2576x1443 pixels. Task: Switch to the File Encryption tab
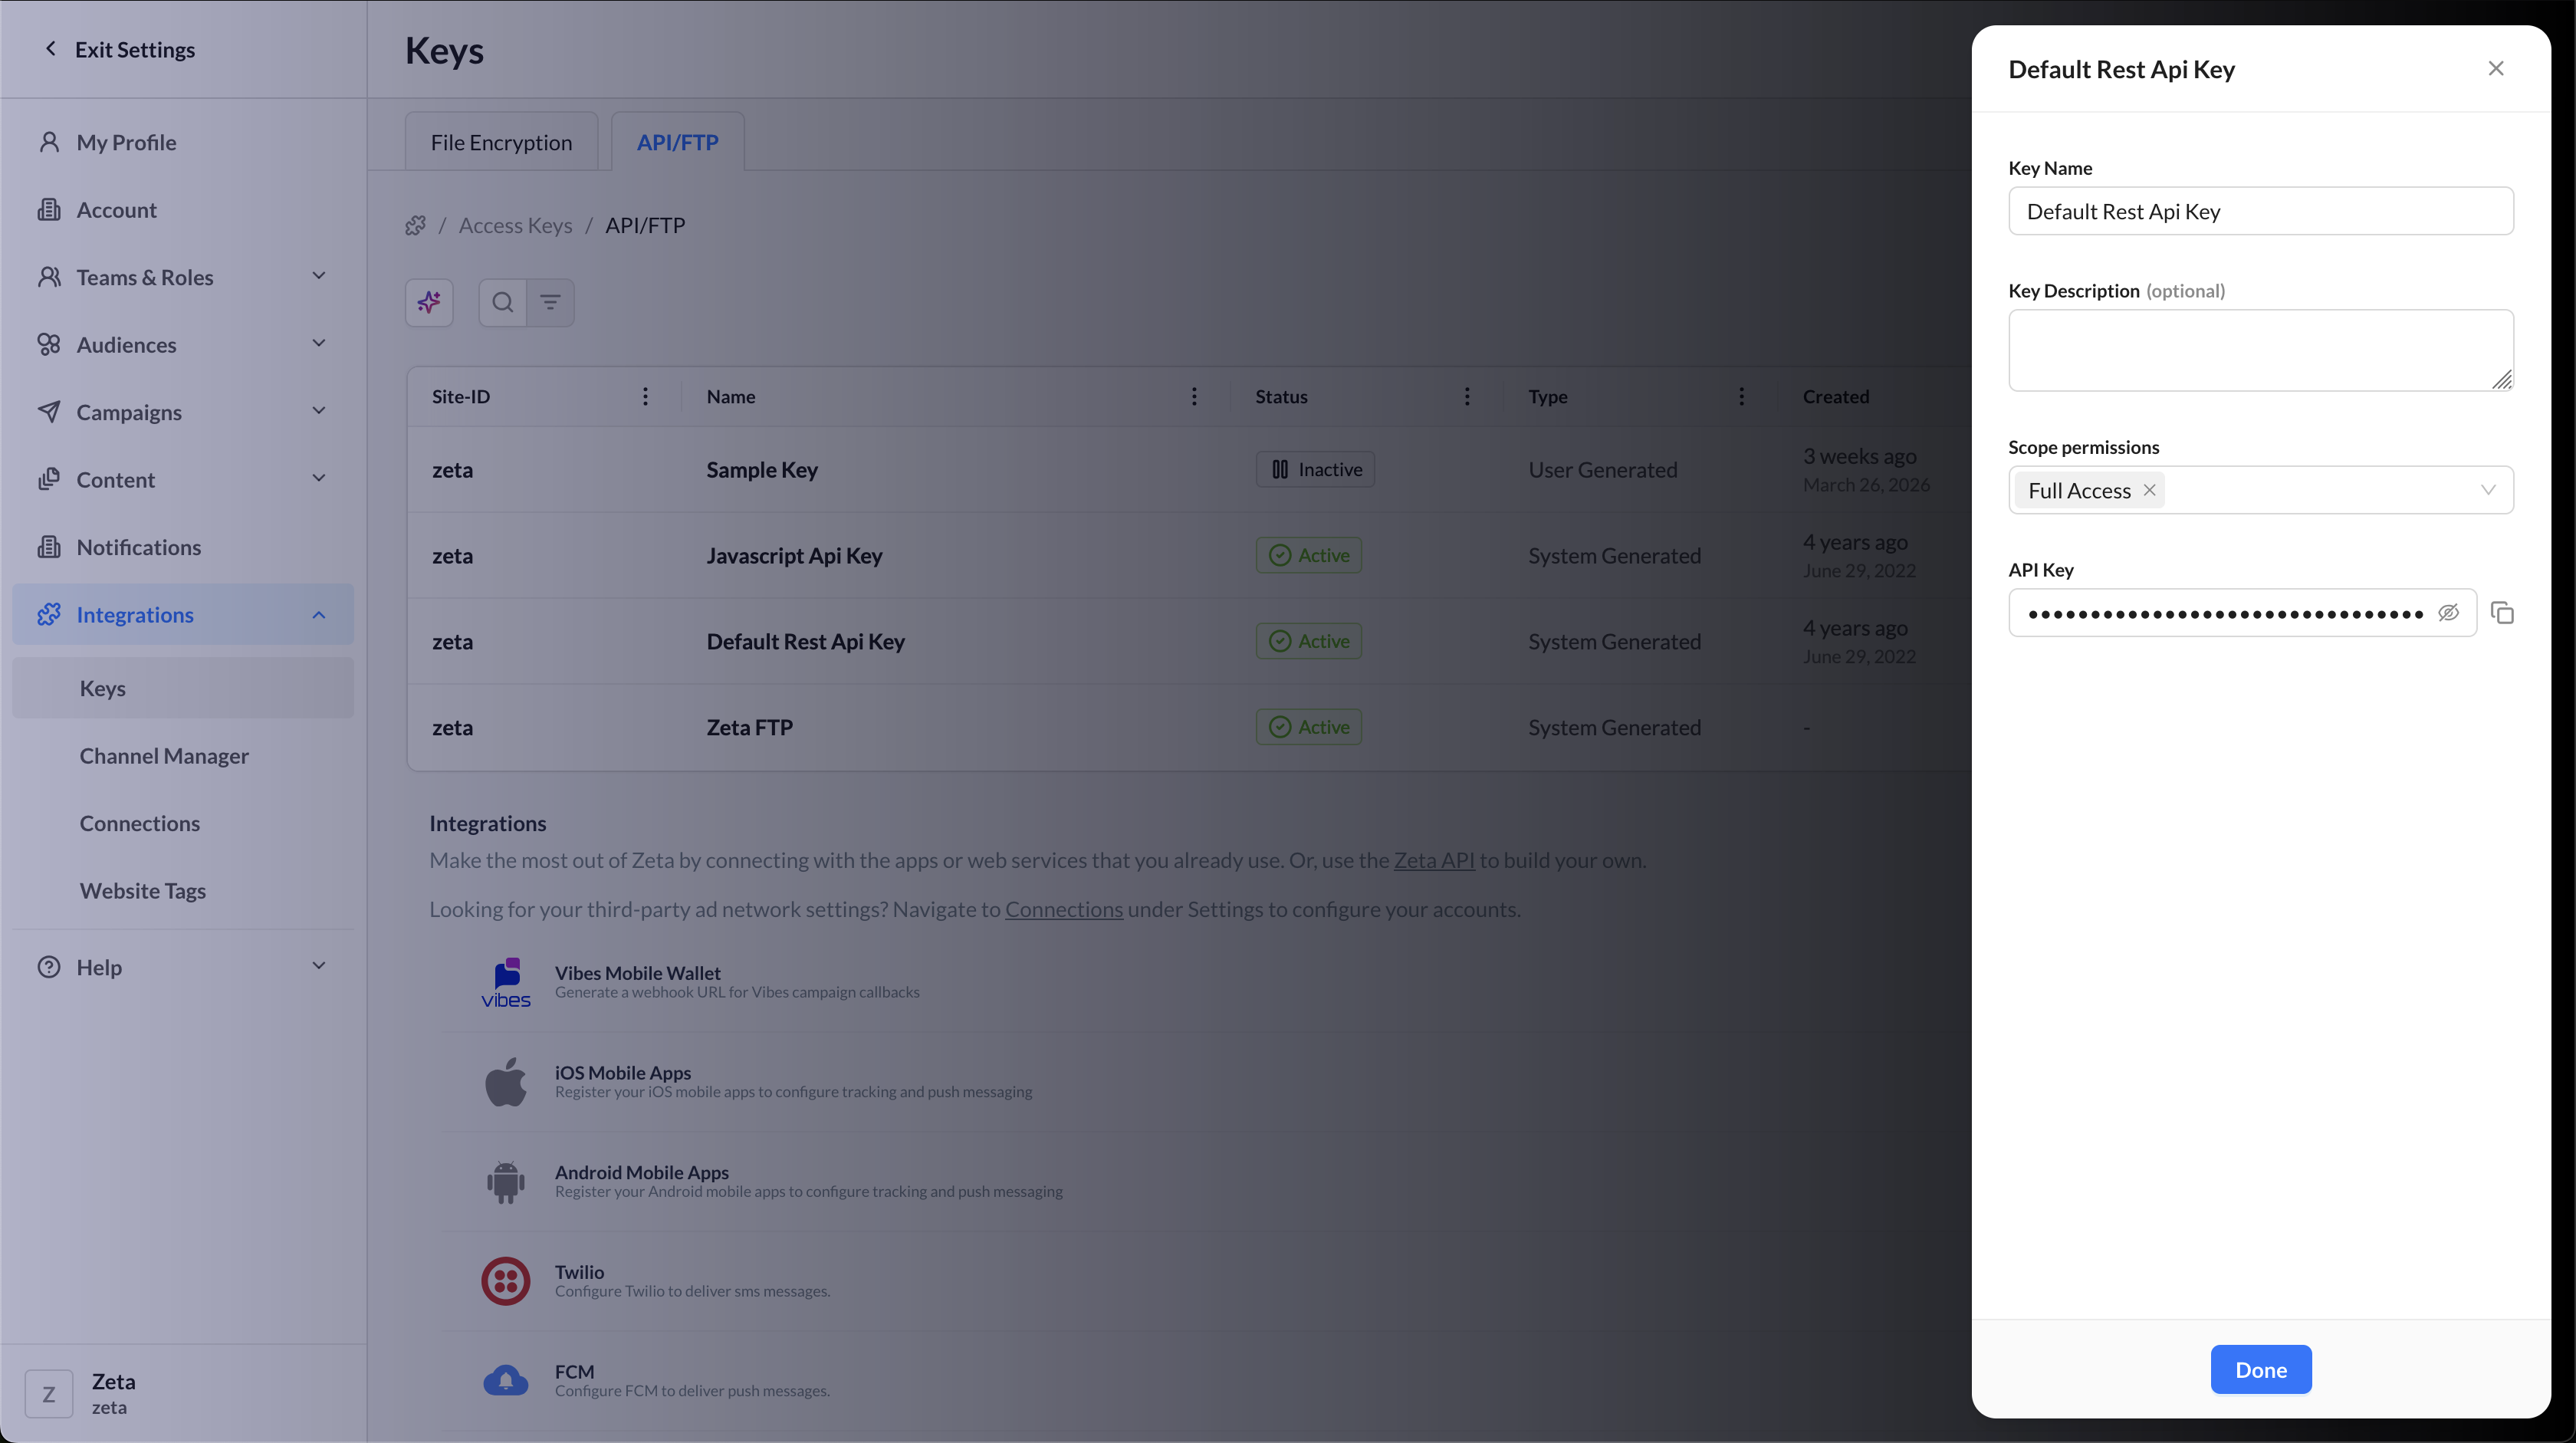(501, 142)
